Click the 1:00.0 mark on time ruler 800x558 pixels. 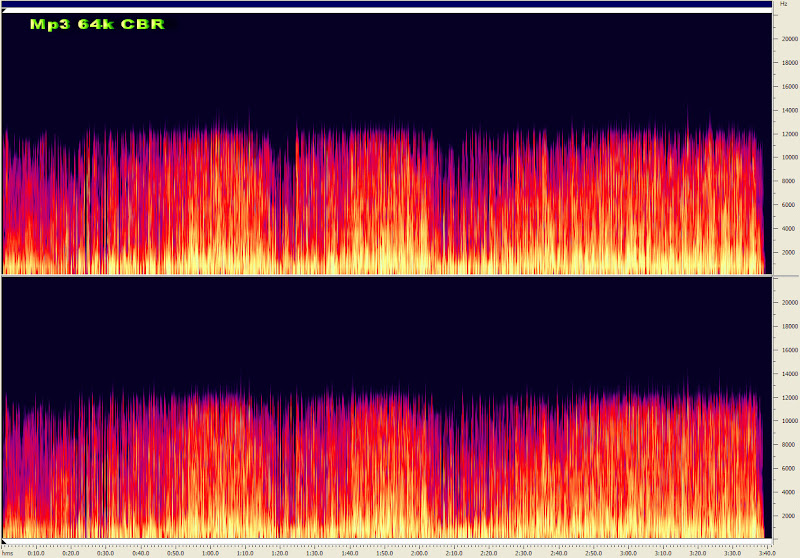pos(210,551)
